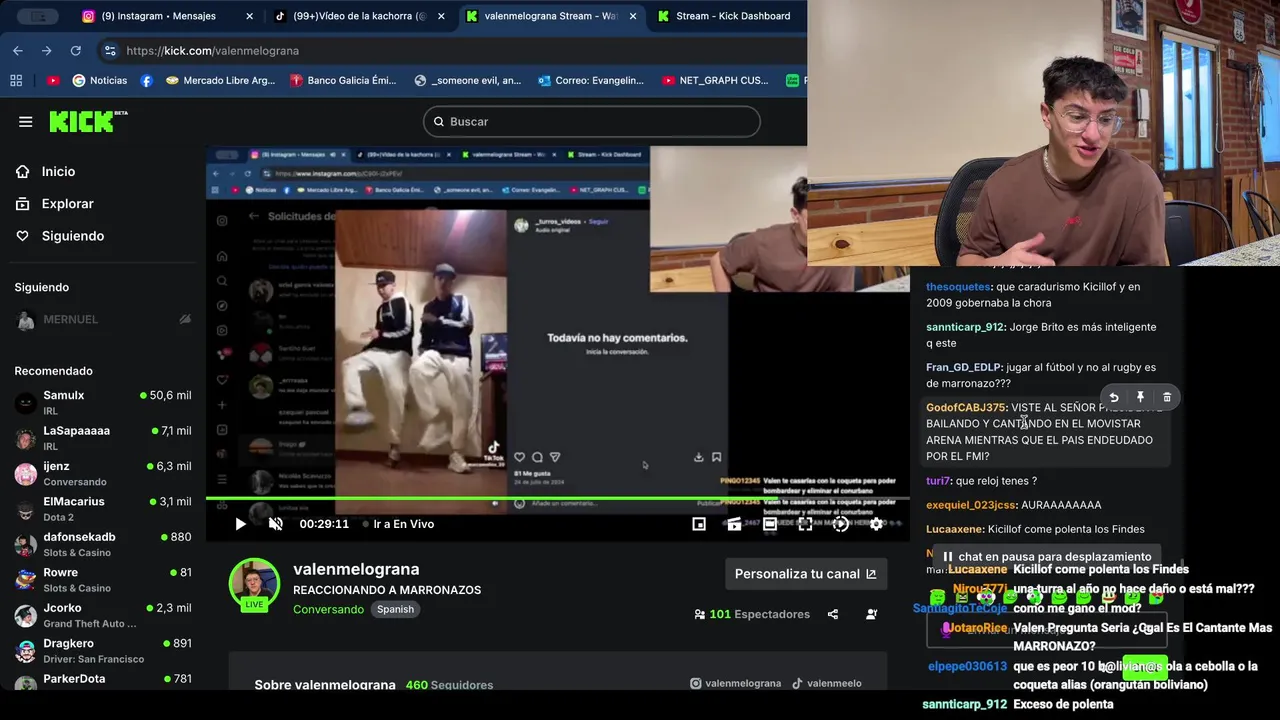Open the apps grid bookmark icon

click(16, 80)
